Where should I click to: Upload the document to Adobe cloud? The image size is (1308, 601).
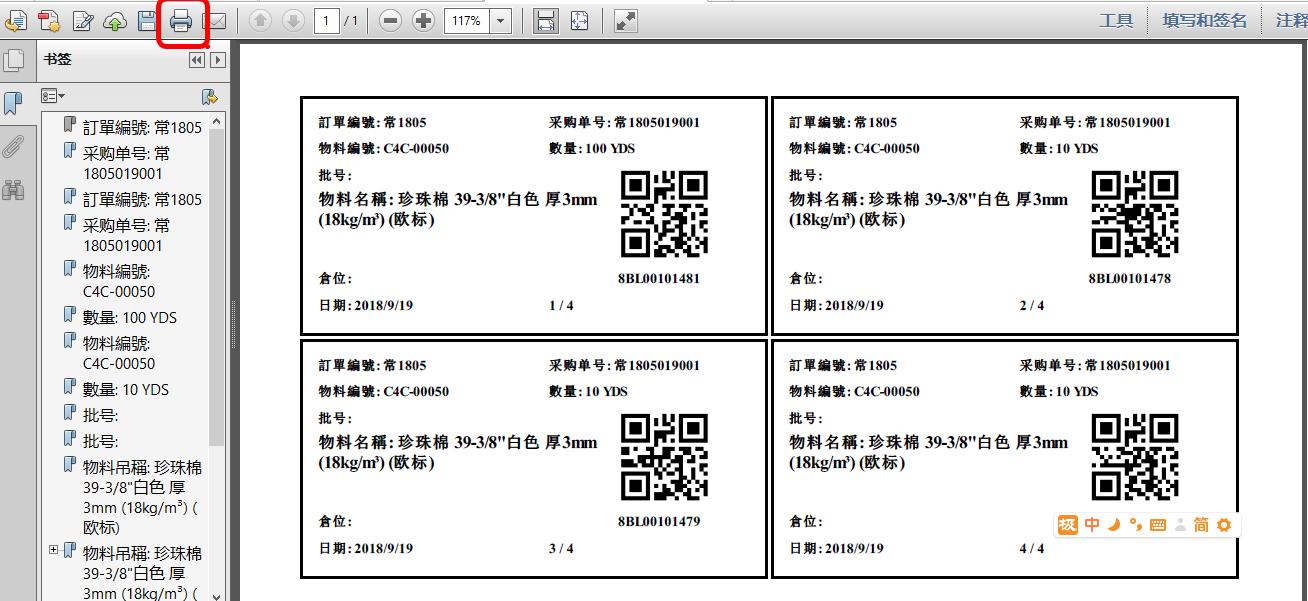(x=115, y=20)
